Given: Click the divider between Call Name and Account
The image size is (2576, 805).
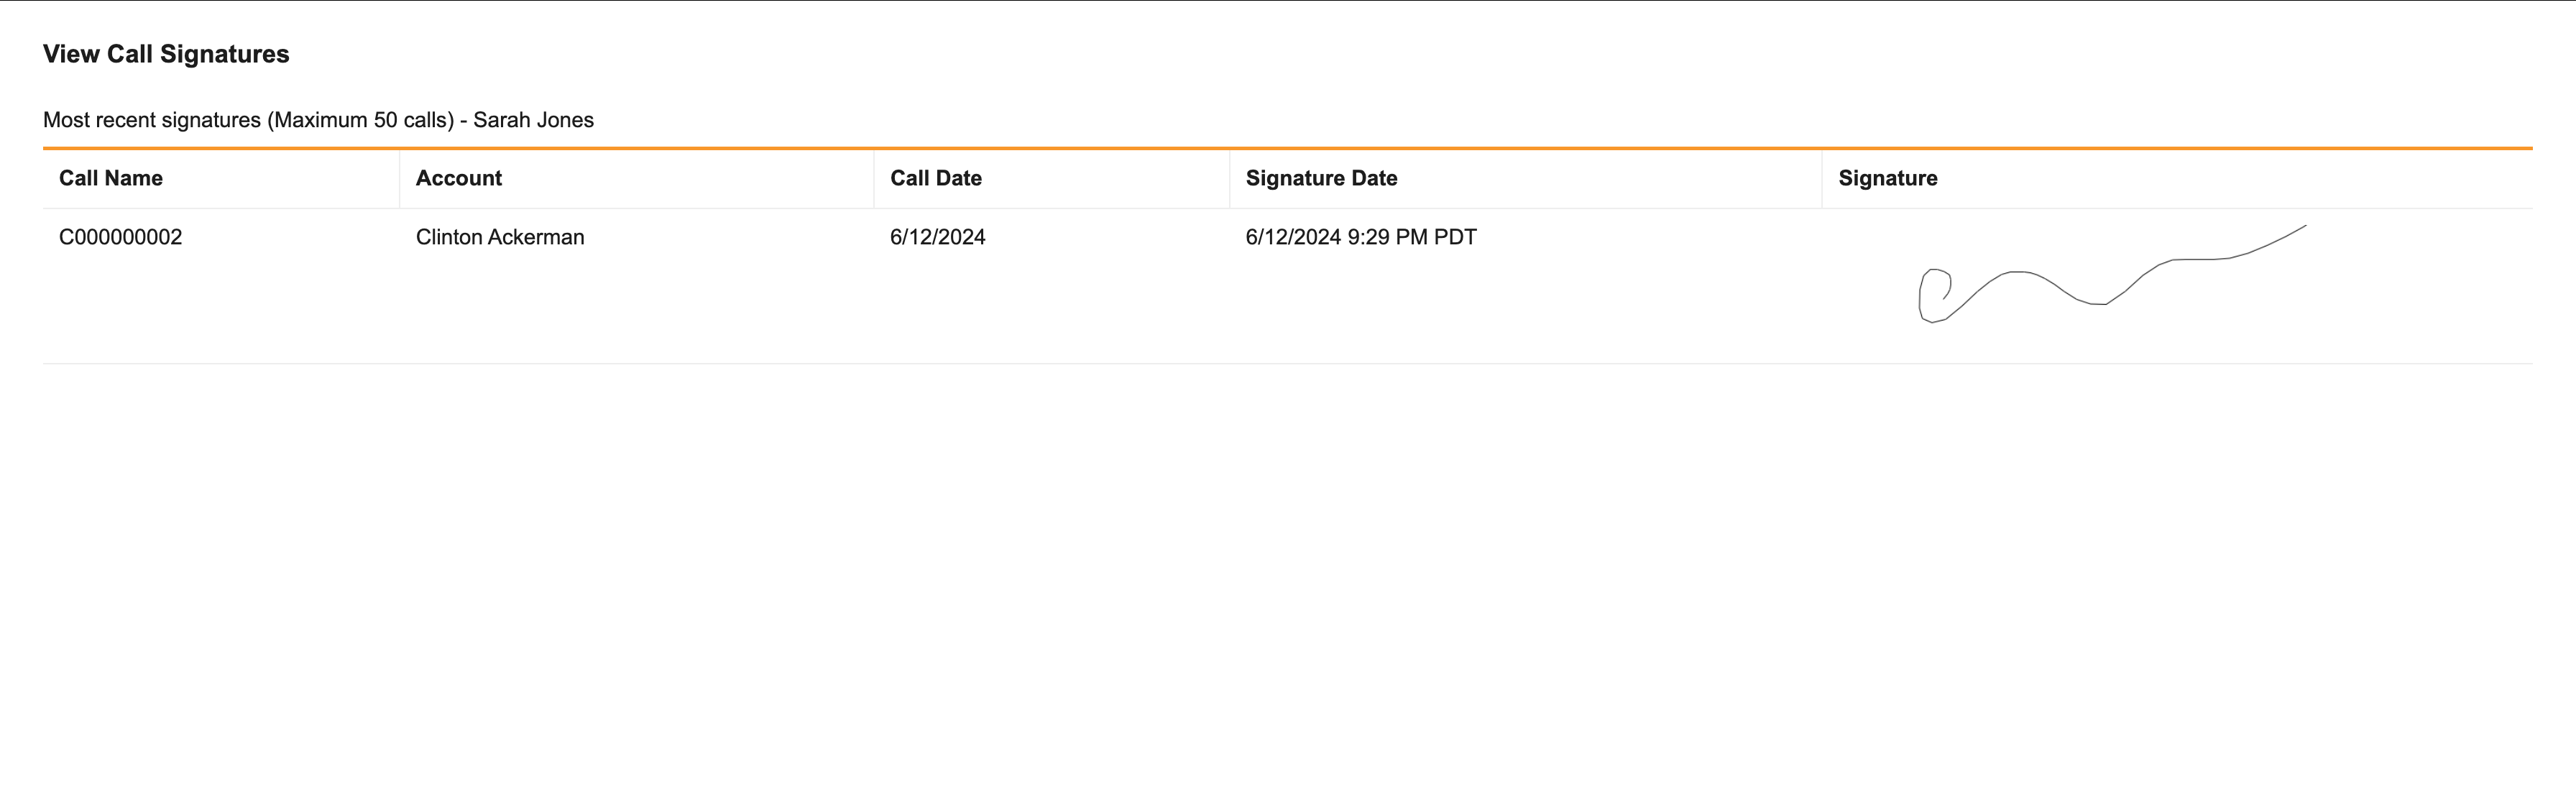Looking at the screenshot, I should (x=399, y=178).
